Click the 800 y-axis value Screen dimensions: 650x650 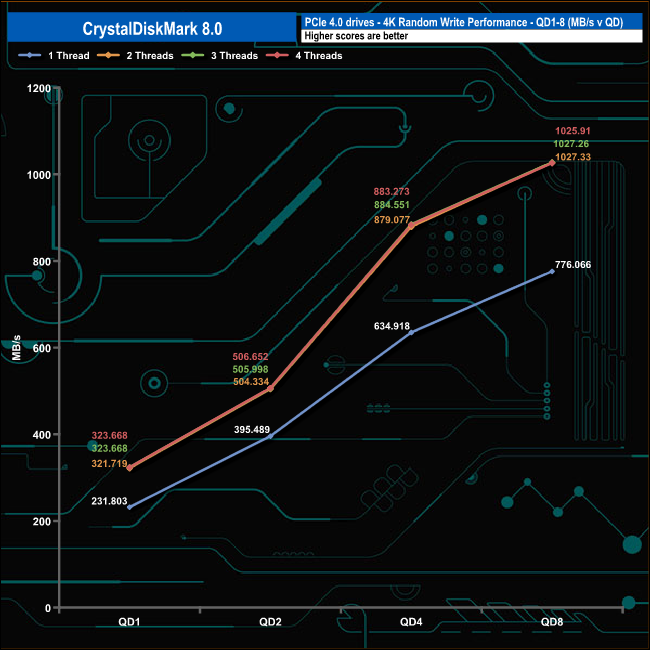(x=41, y=262)
